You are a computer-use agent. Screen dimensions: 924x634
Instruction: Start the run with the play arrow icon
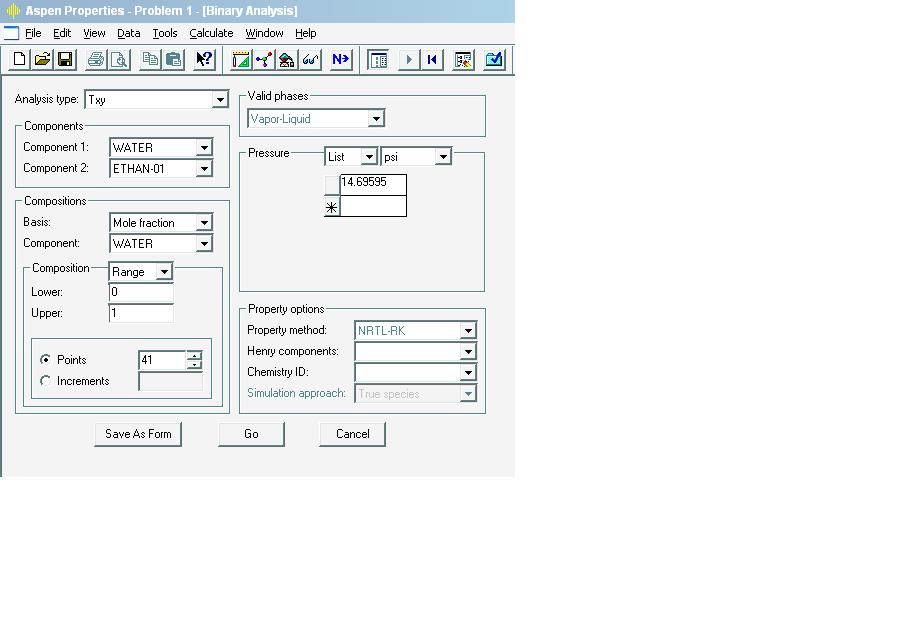408,59
